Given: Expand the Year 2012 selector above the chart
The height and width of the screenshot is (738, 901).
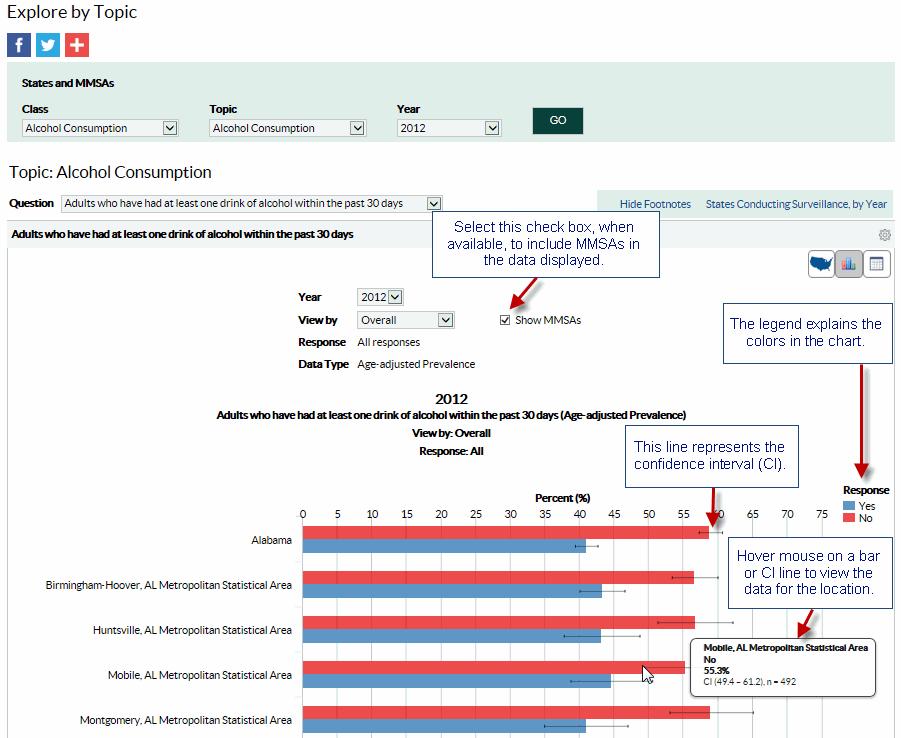Looking at the screenshot, I should coord(380,296).
